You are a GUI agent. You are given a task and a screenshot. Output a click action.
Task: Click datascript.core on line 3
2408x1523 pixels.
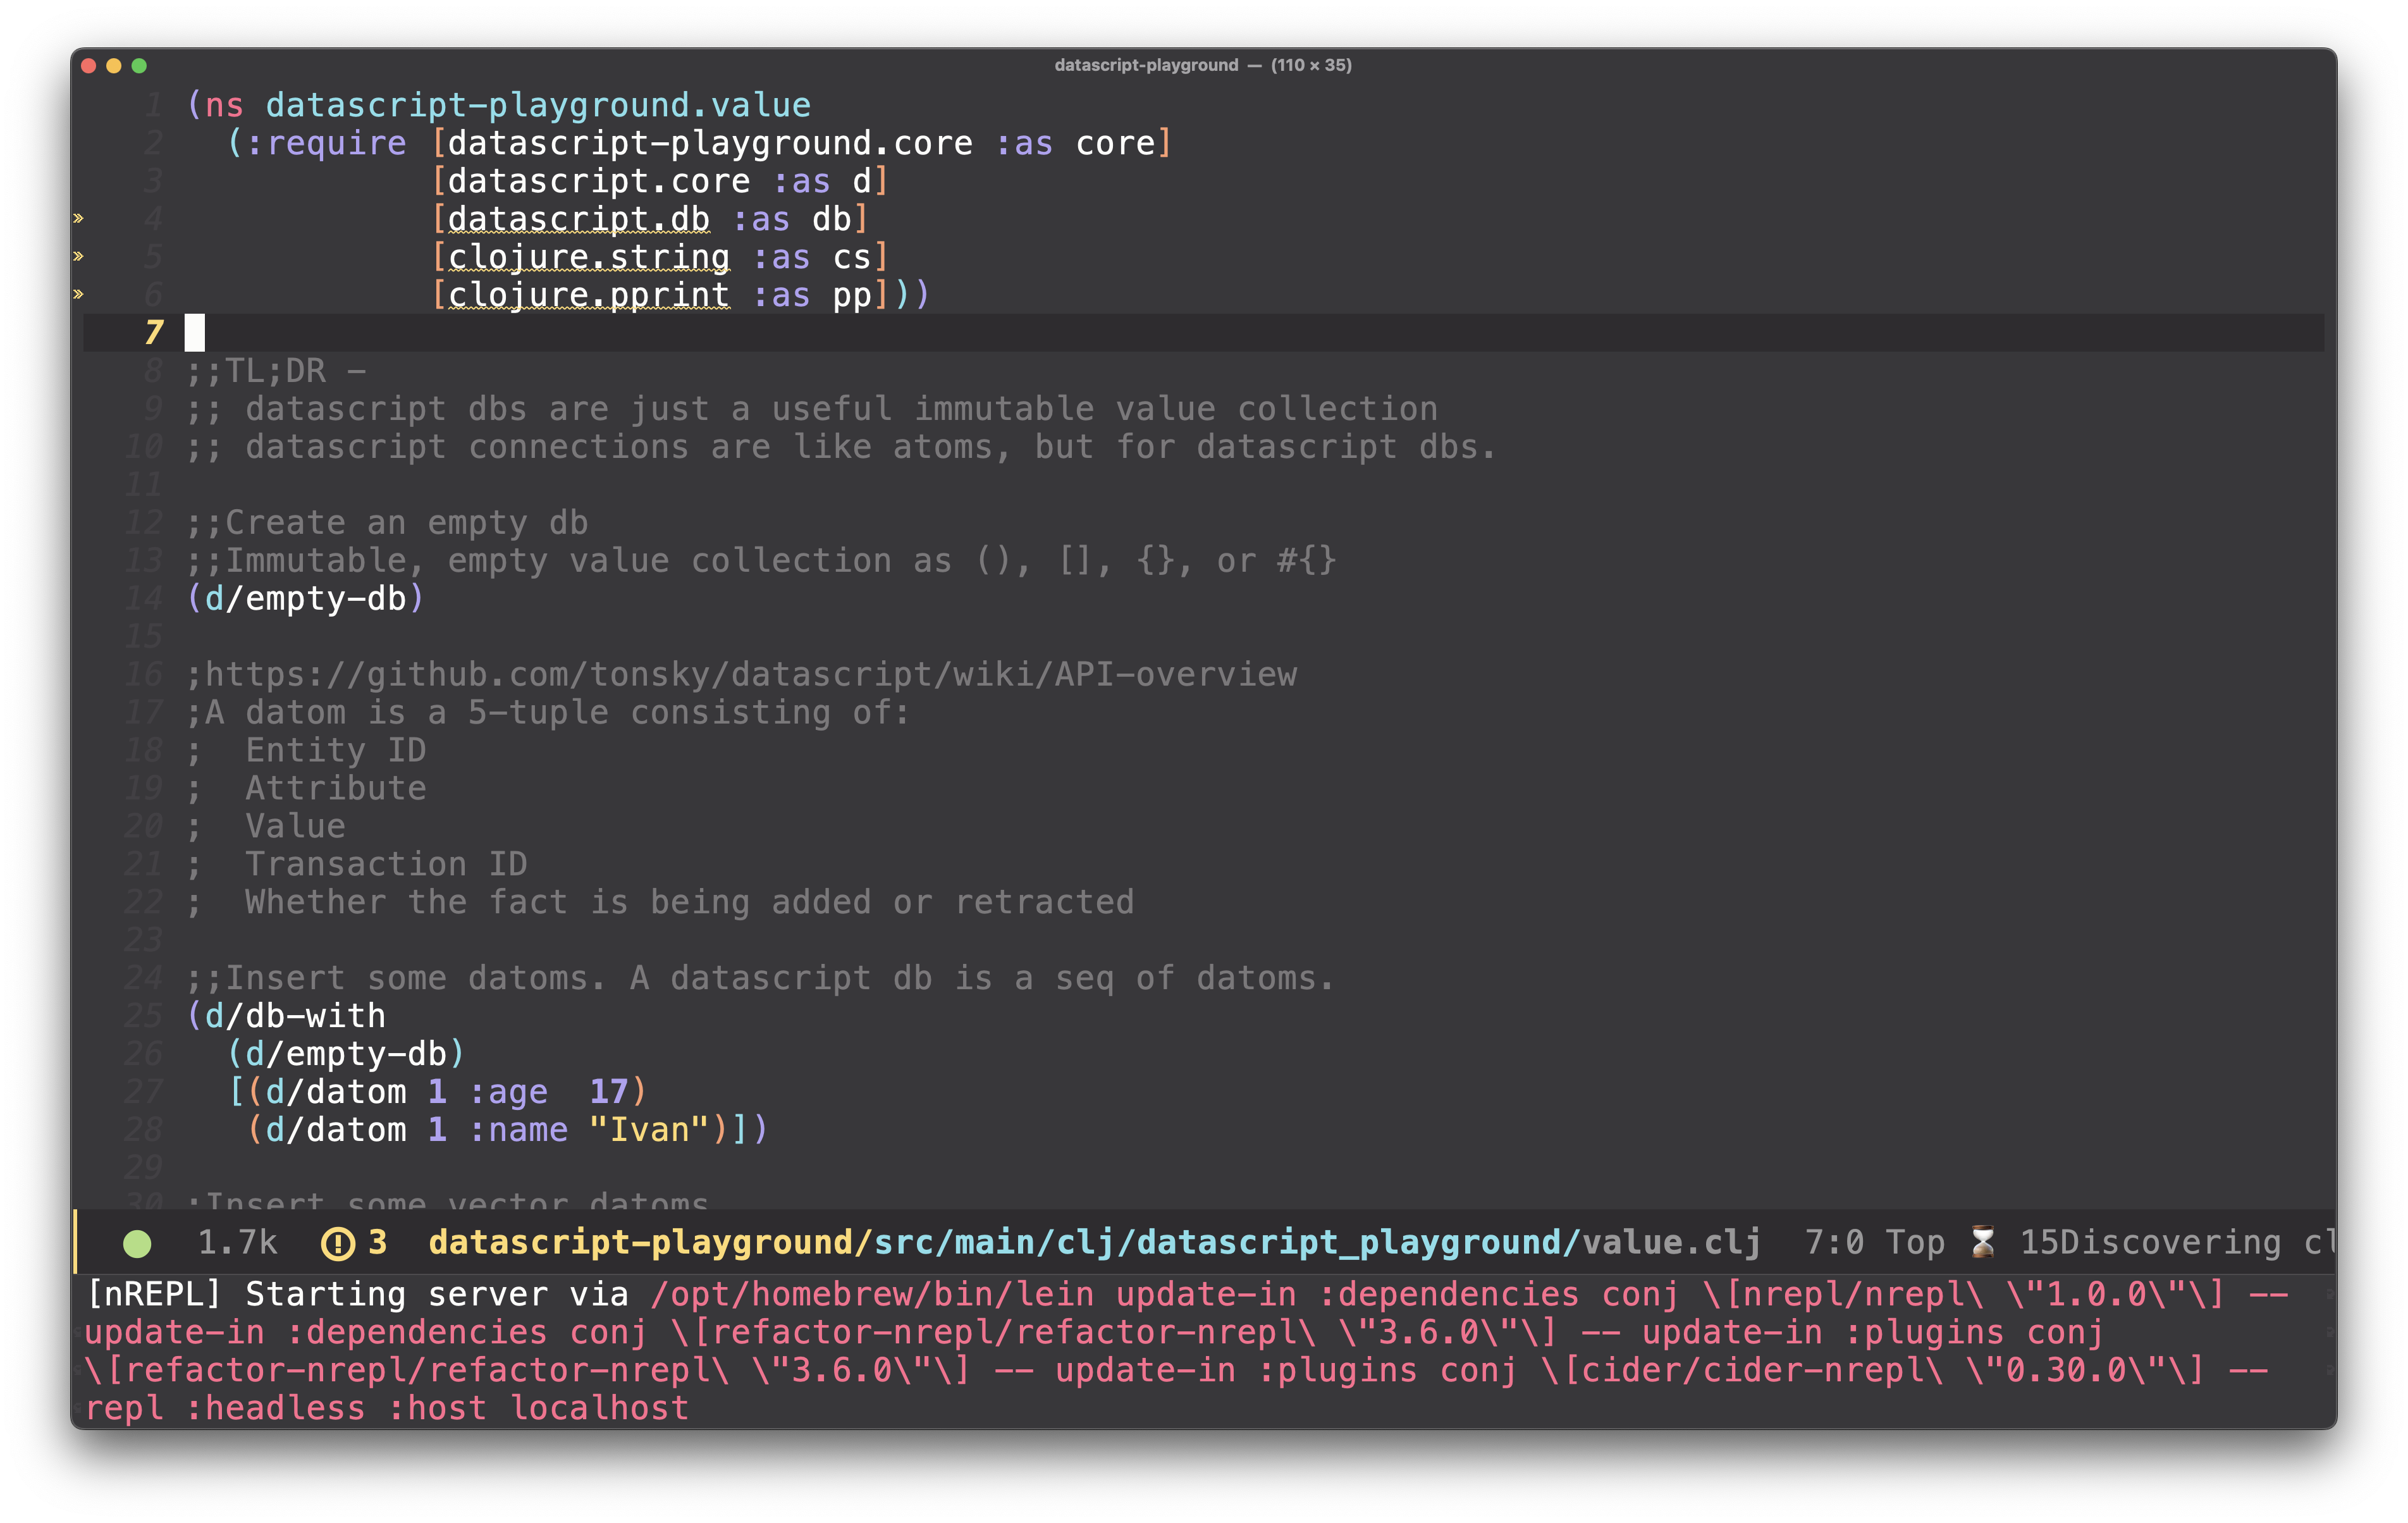598,181
